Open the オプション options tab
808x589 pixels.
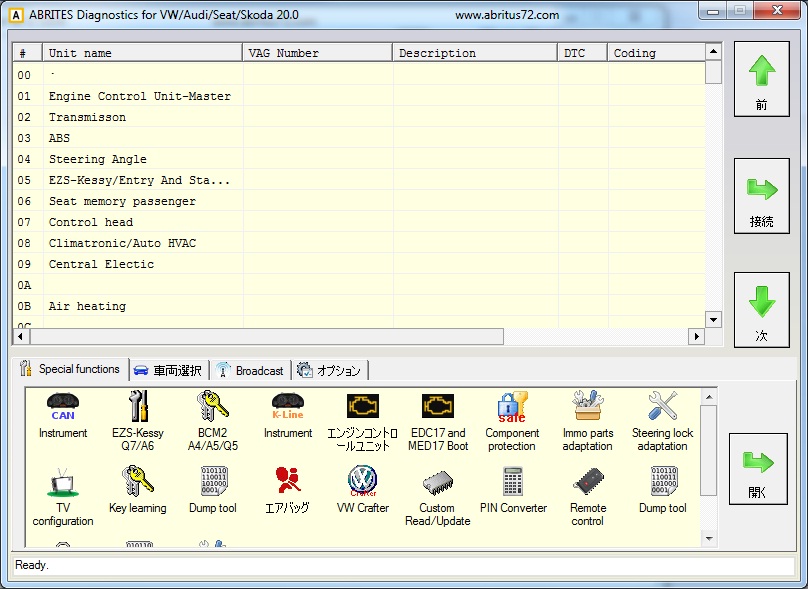[330, 371]
